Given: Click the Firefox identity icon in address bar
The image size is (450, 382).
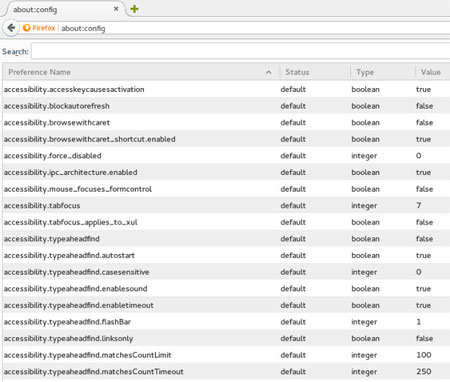Looking at the screenshot, I should [x=26, y=28].
